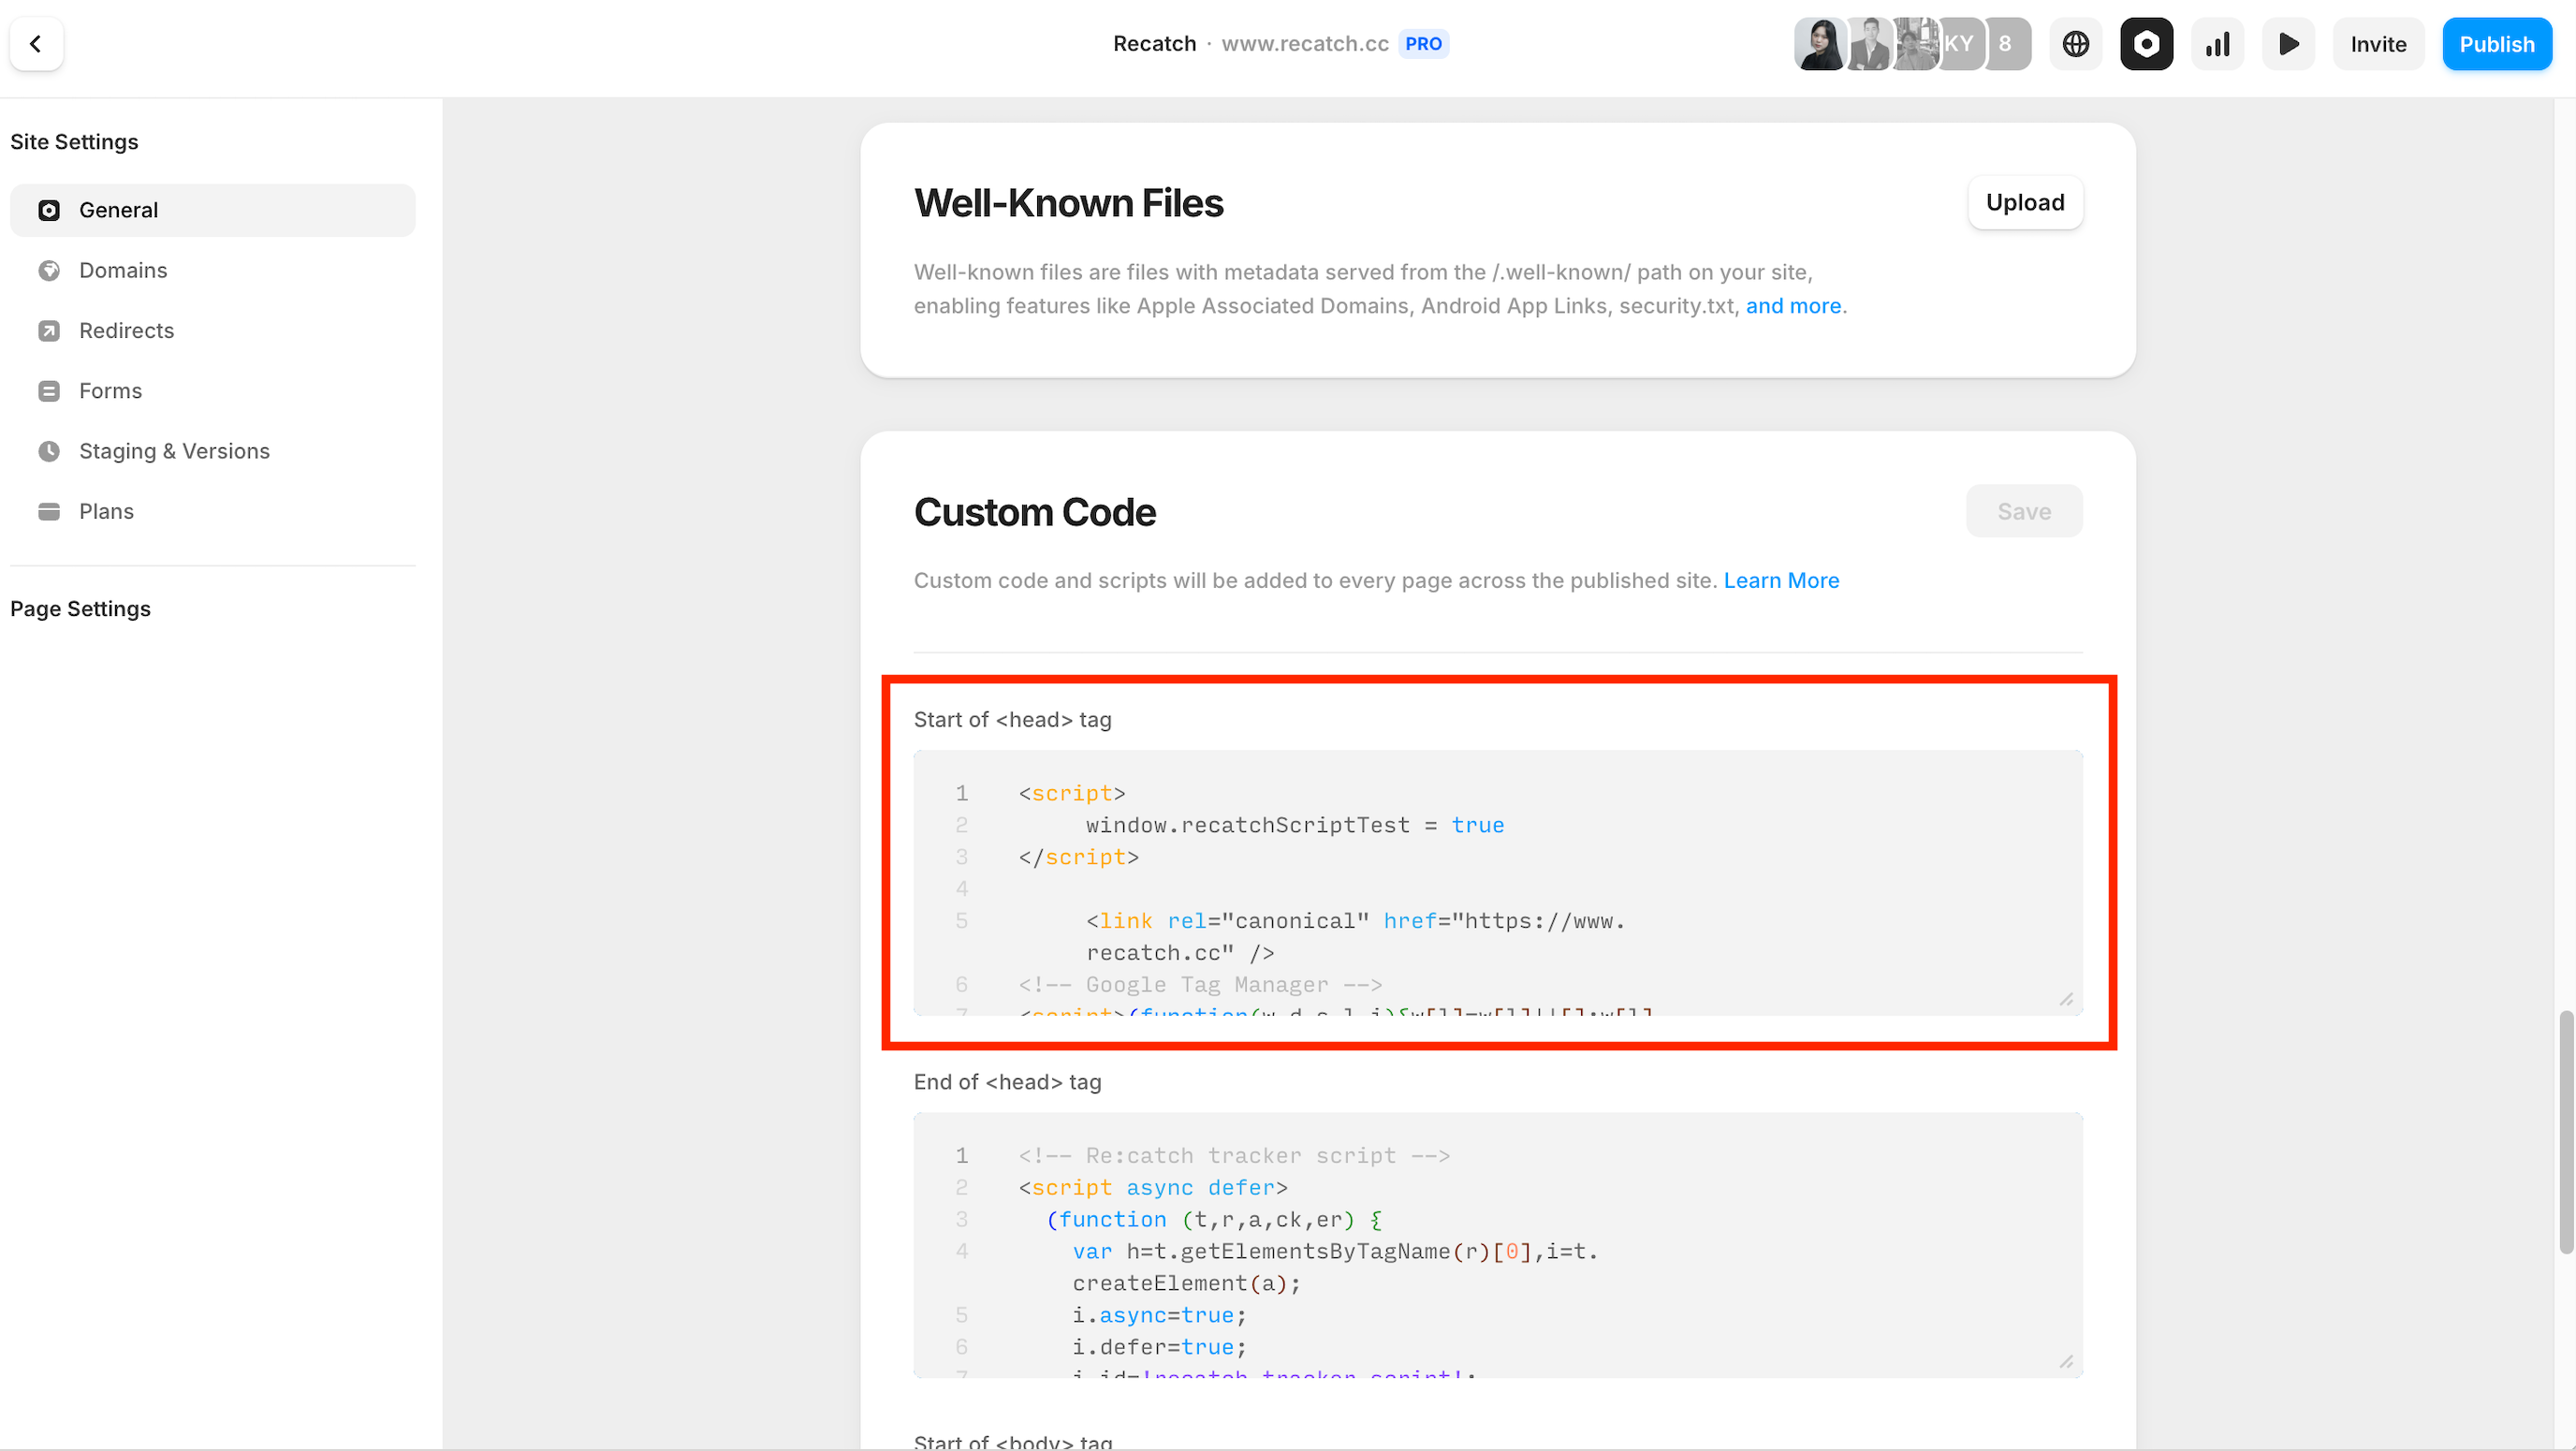Click the first collaborator avatar

(1819, 44)
